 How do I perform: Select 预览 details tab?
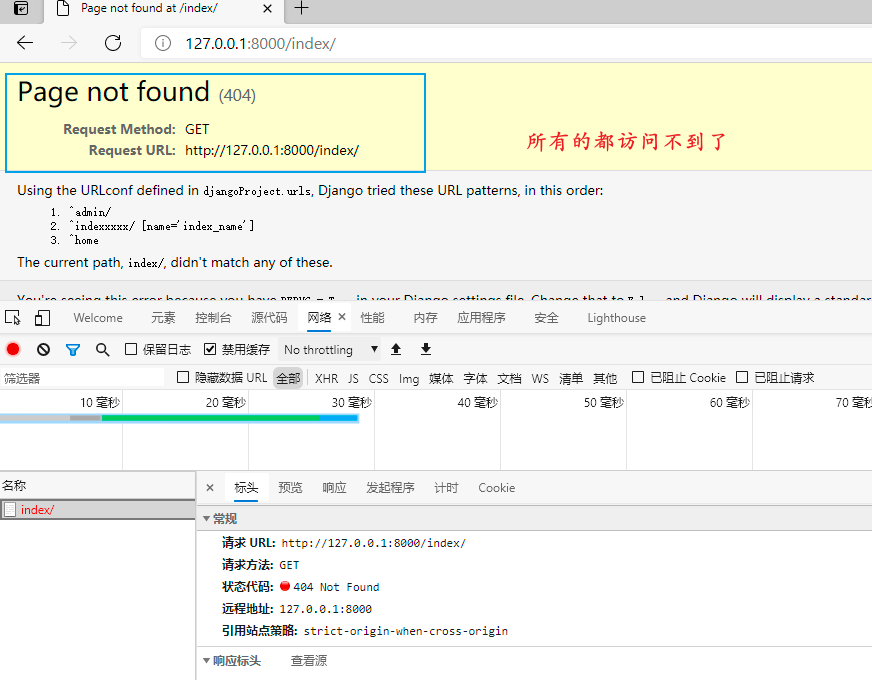pos(290,488)
